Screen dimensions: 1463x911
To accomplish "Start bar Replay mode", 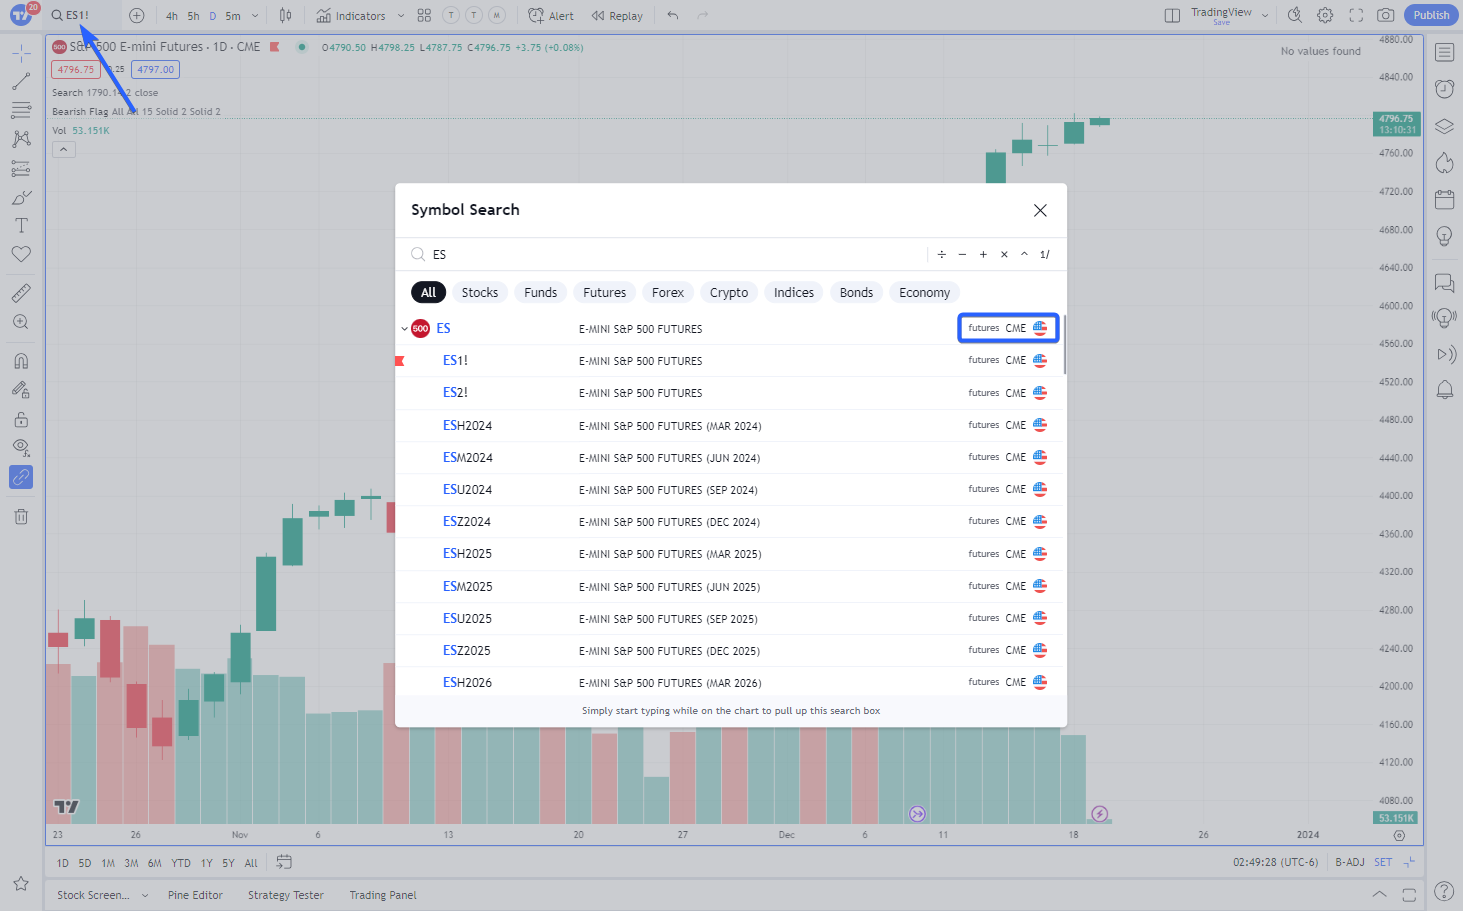I will pos(617,15).
